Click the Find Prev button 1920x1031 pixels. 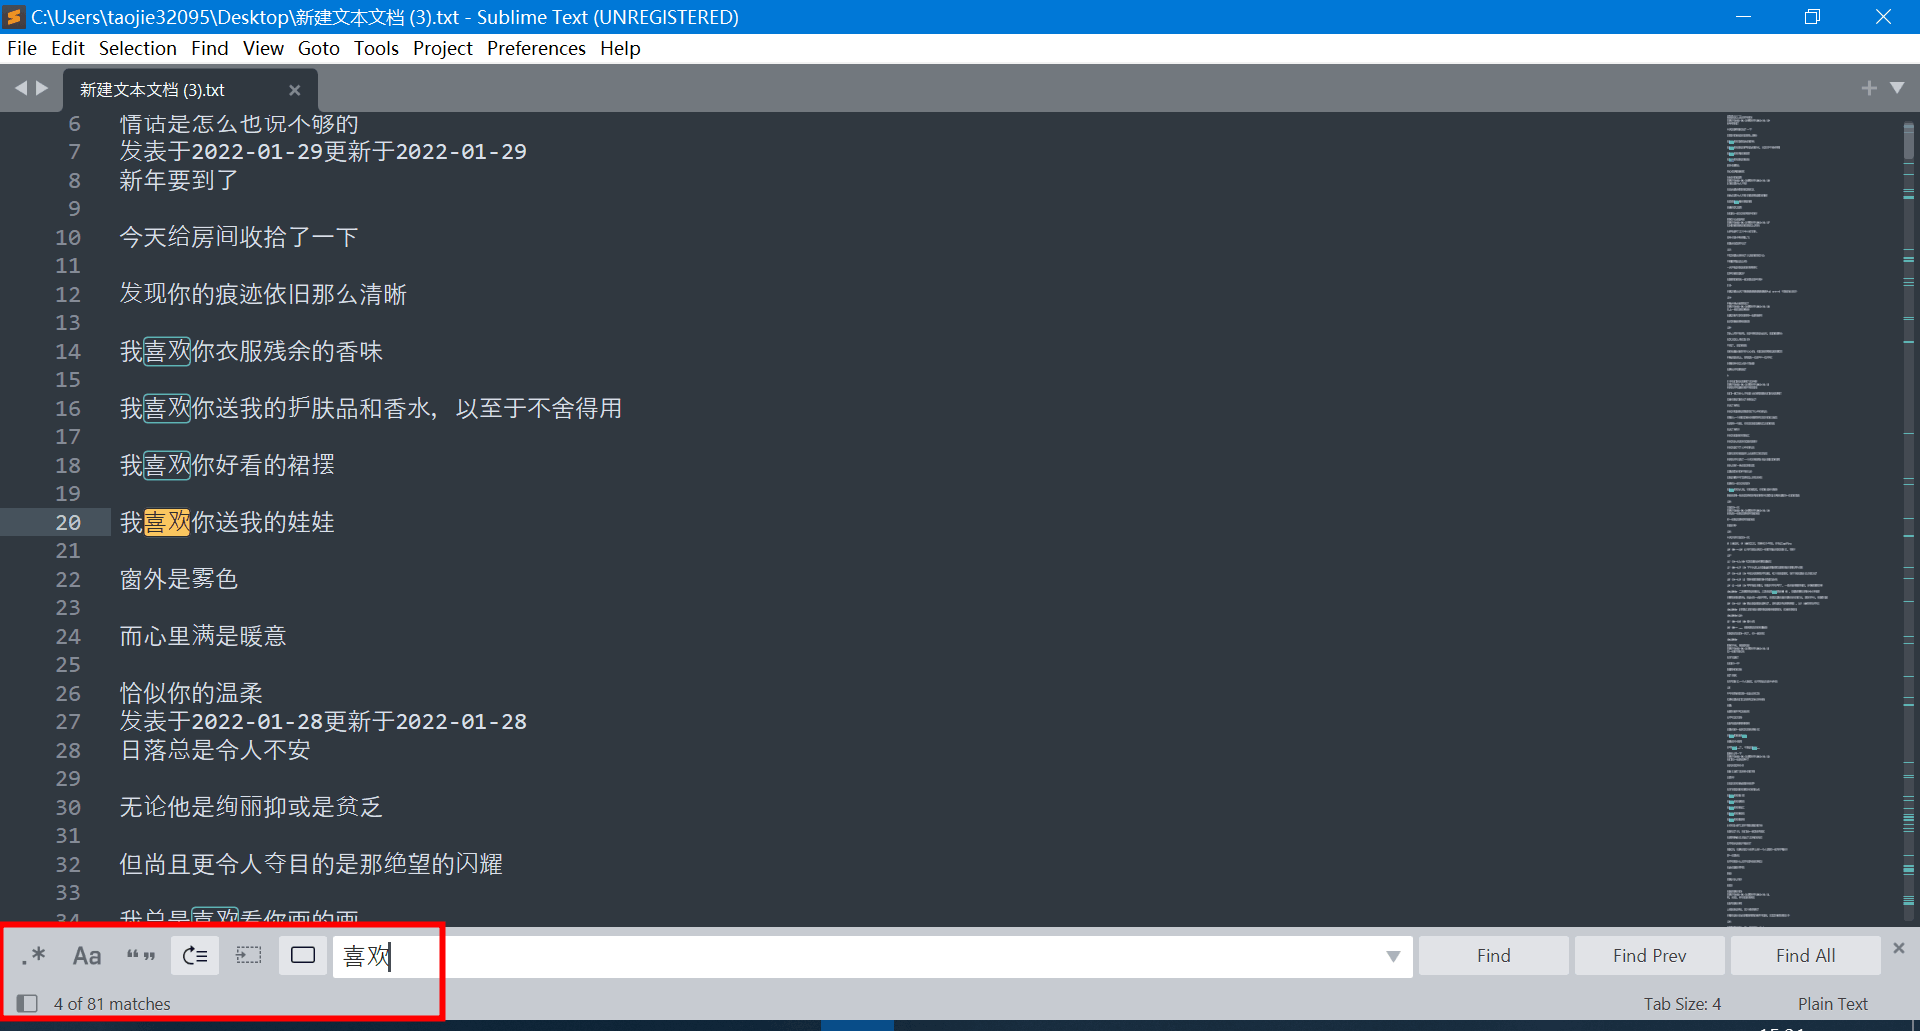[1650, 956]
